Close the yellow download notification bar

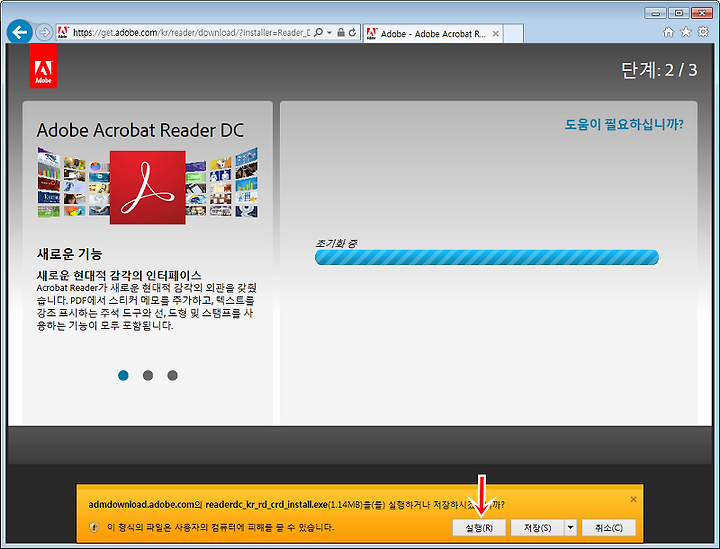click(x=633, y=499)
